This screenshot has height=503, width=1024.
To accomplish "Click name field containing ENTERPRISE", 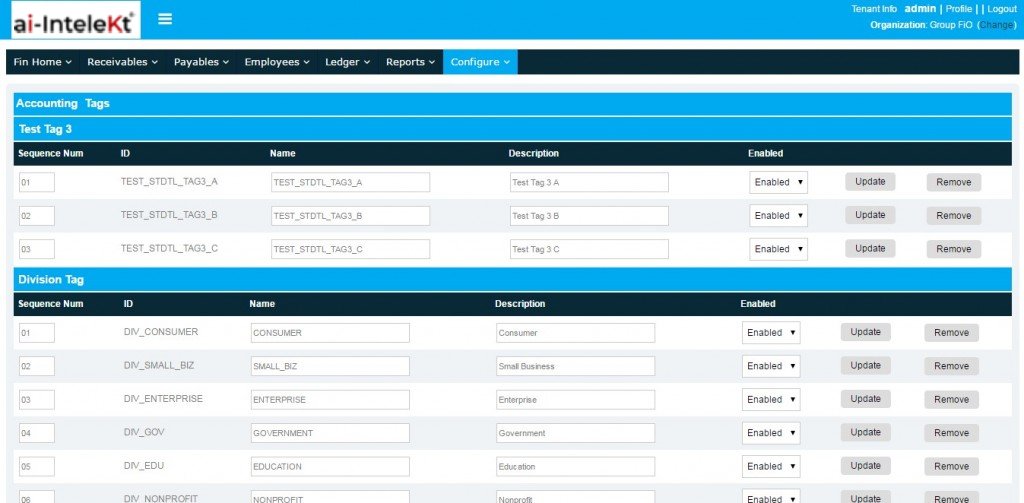I will (x=330, y=399).
